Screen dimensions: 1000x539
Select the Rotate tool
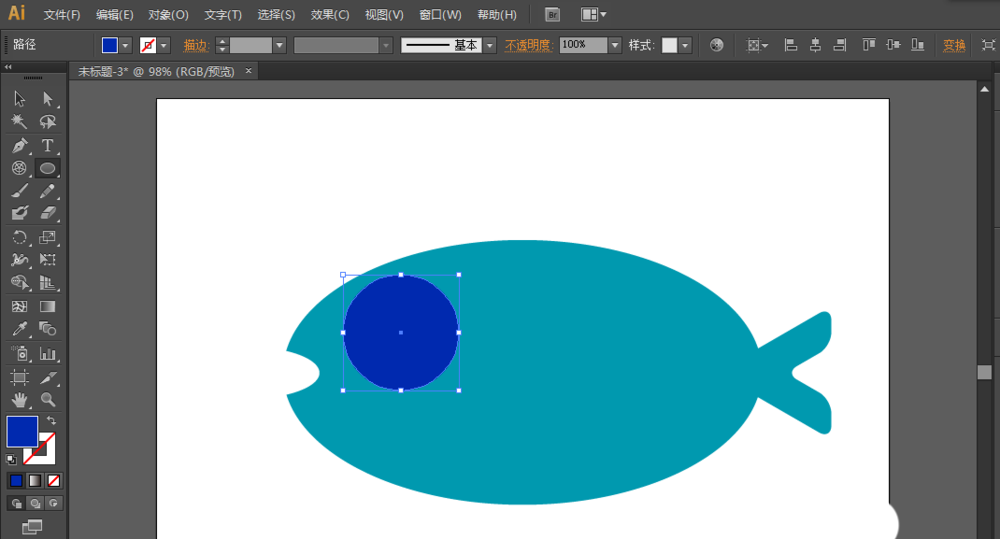tap(20, 237)
